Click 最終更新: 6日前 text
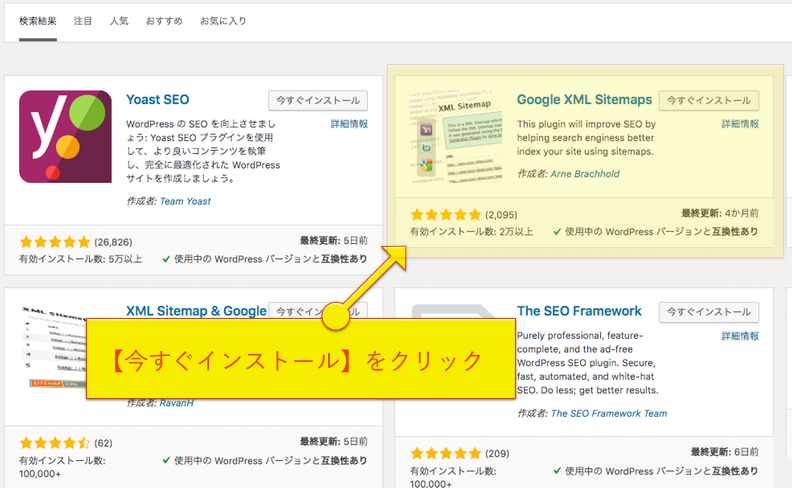This screenshot has width=792, height=488. click(725, 452)
